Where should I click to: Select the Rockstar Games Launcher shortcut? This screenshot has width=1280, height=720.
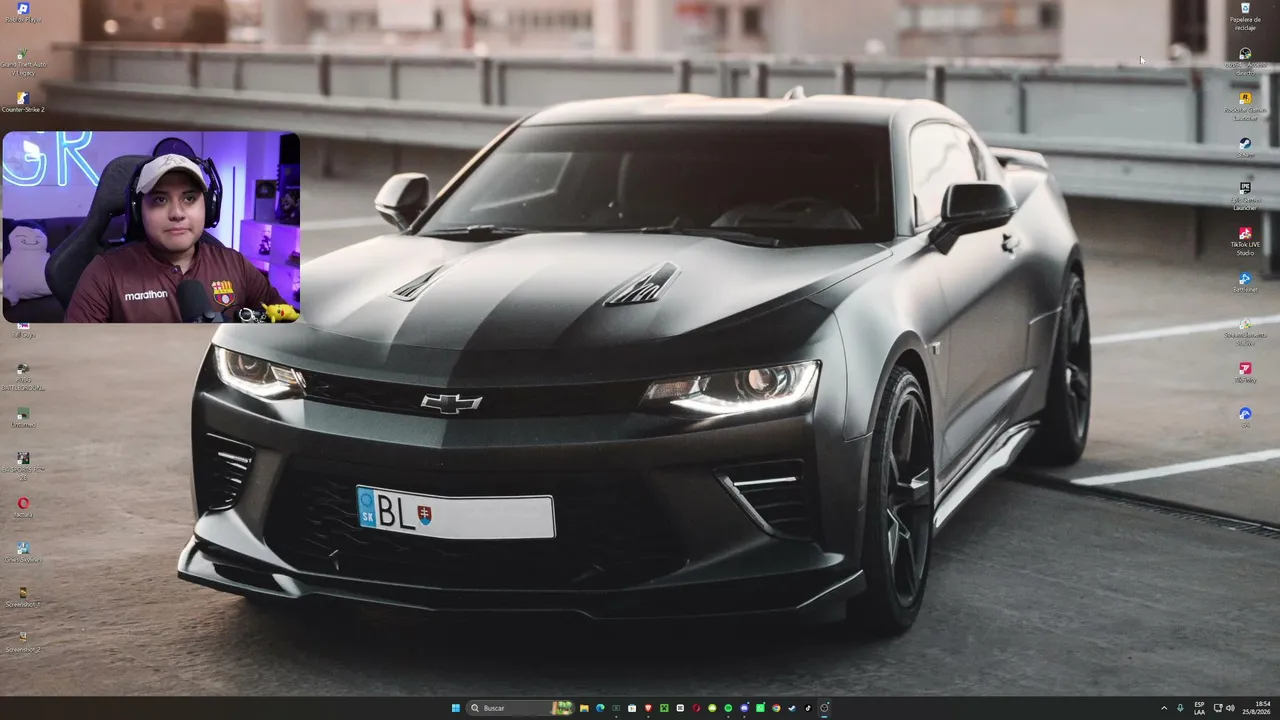(x=1245, y=106)
